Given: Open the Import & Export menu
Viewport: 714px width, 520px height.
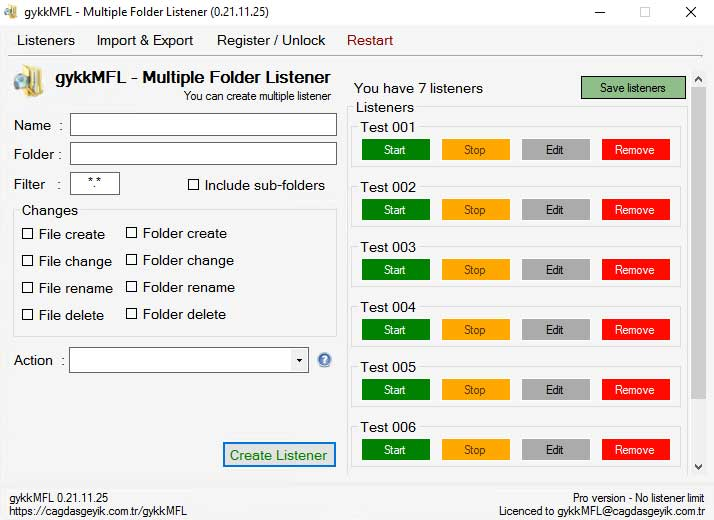Looking at the screenshot, I should 145,40.
